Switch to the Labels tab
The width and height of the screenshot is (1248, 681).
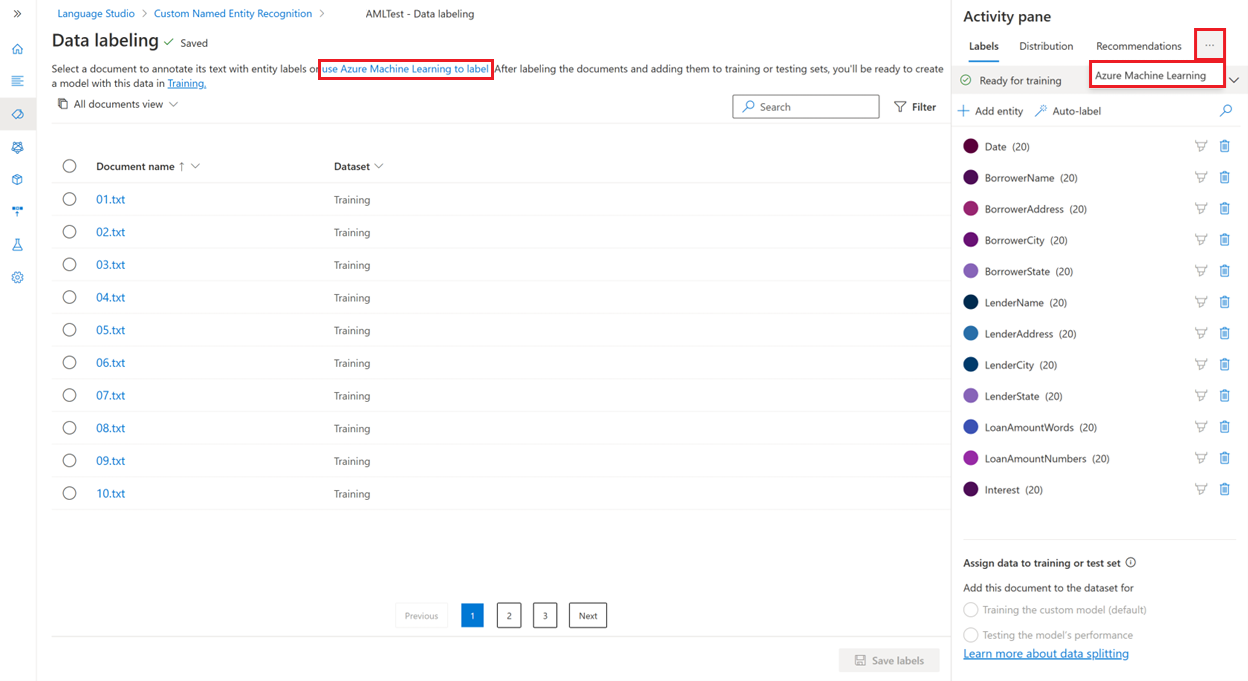984,46
